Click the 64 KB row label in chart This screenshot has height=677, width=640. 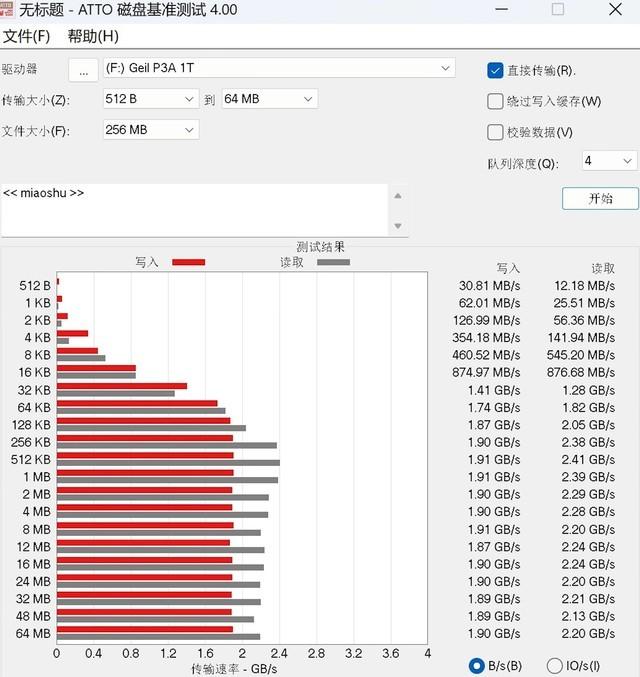[x=34, y=407]
